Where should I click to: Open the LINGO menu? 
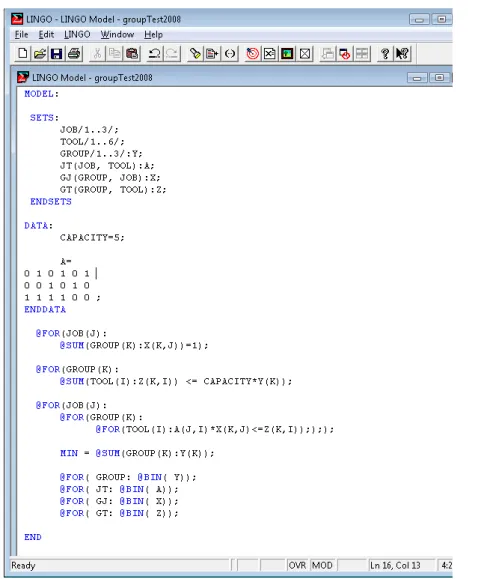(77, 34)
